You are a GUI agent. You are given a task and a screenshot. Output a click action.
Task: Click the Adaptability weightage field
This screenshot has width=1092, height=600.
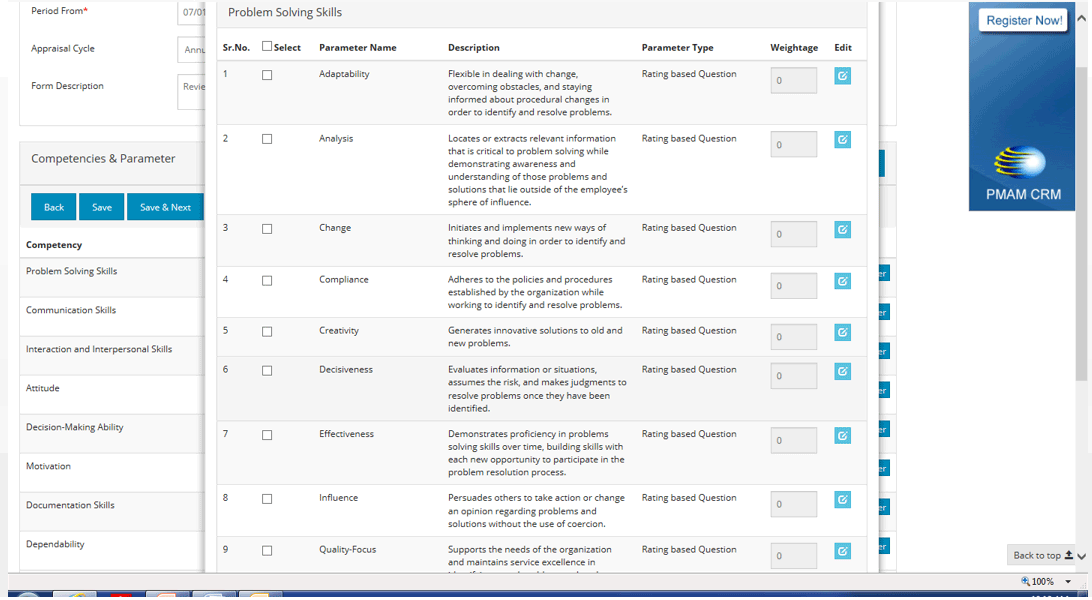pos(793,81)
